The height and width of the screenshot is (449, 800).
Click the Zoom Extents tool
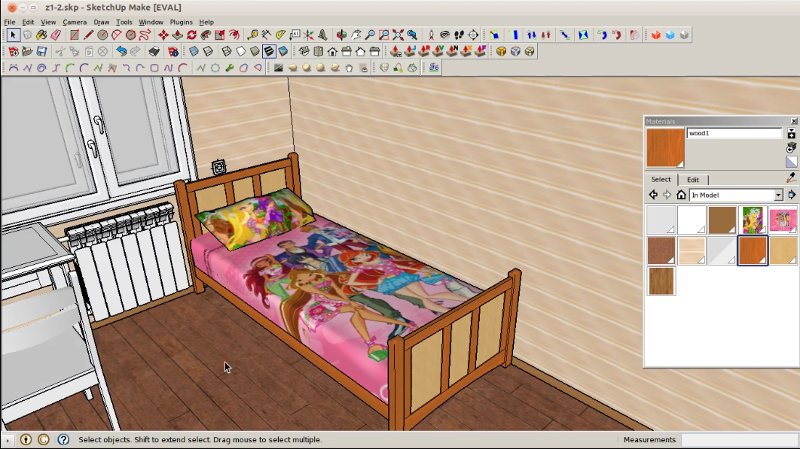(x=398, y=35)
